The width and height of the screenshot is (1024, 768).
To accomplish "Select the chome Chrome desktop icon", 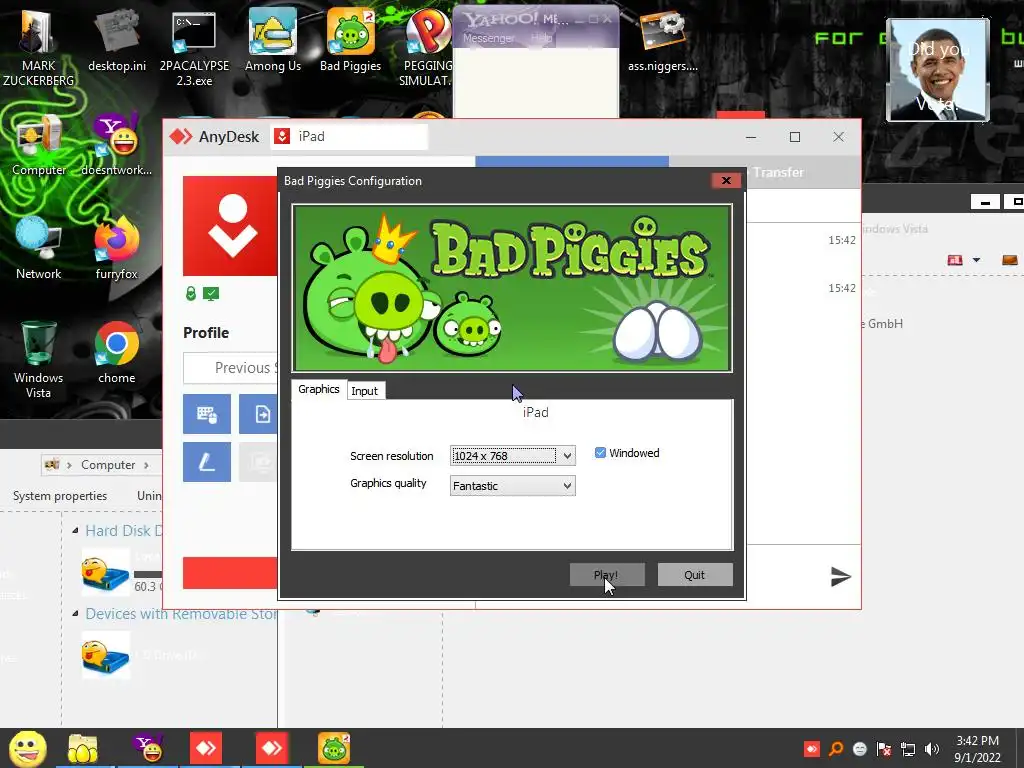I will click(116, 353).
